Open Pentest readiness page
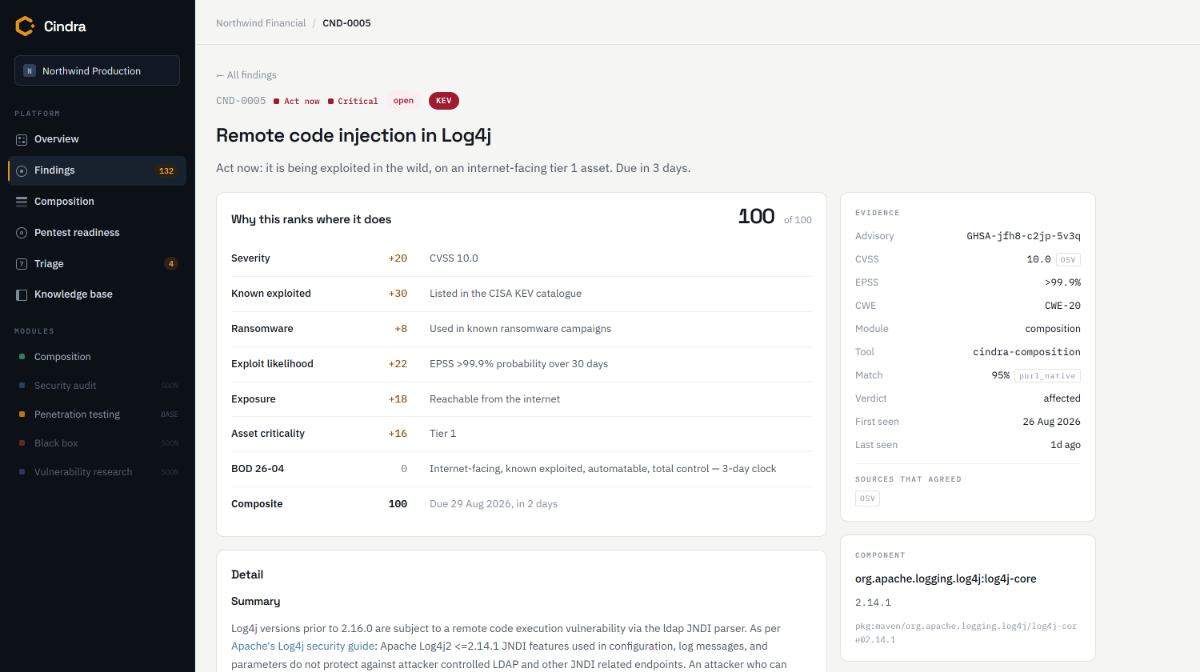This screenshot has width=1200, height=672. tap(77, 232)
